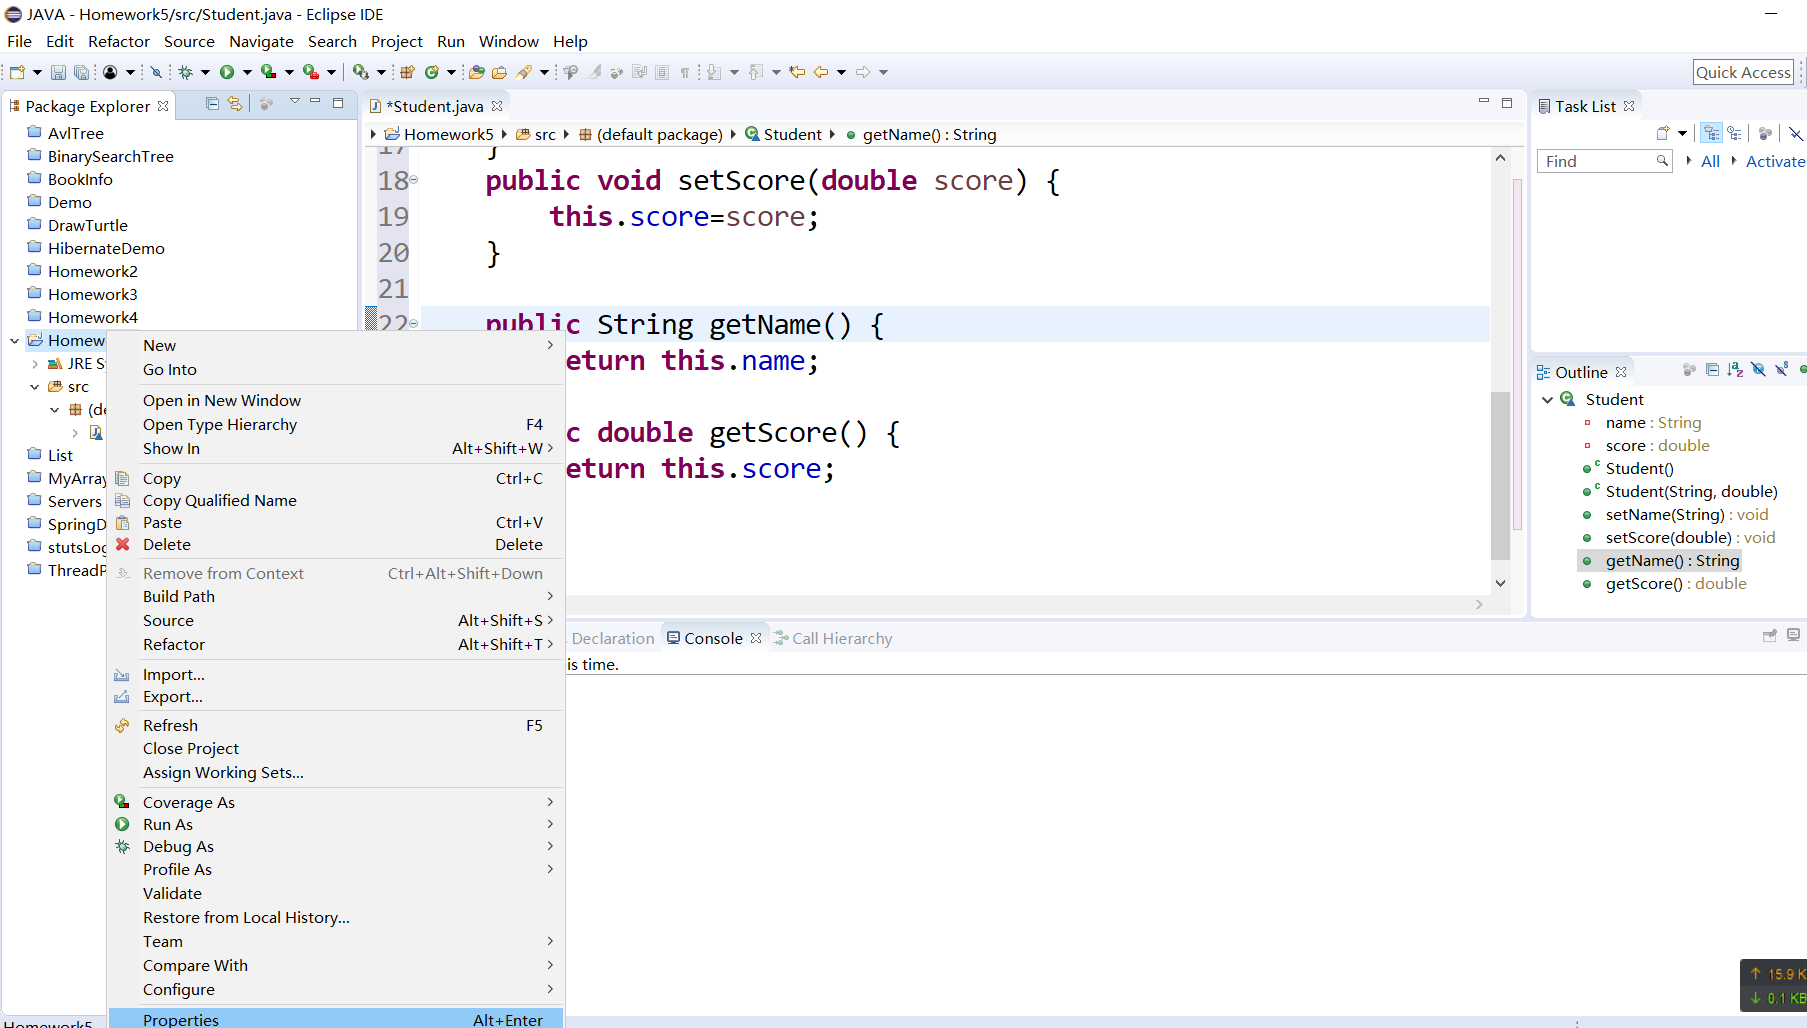
Task: Toggle Link with Editor in Package Explorer
Action: click(x=235, y=103)
